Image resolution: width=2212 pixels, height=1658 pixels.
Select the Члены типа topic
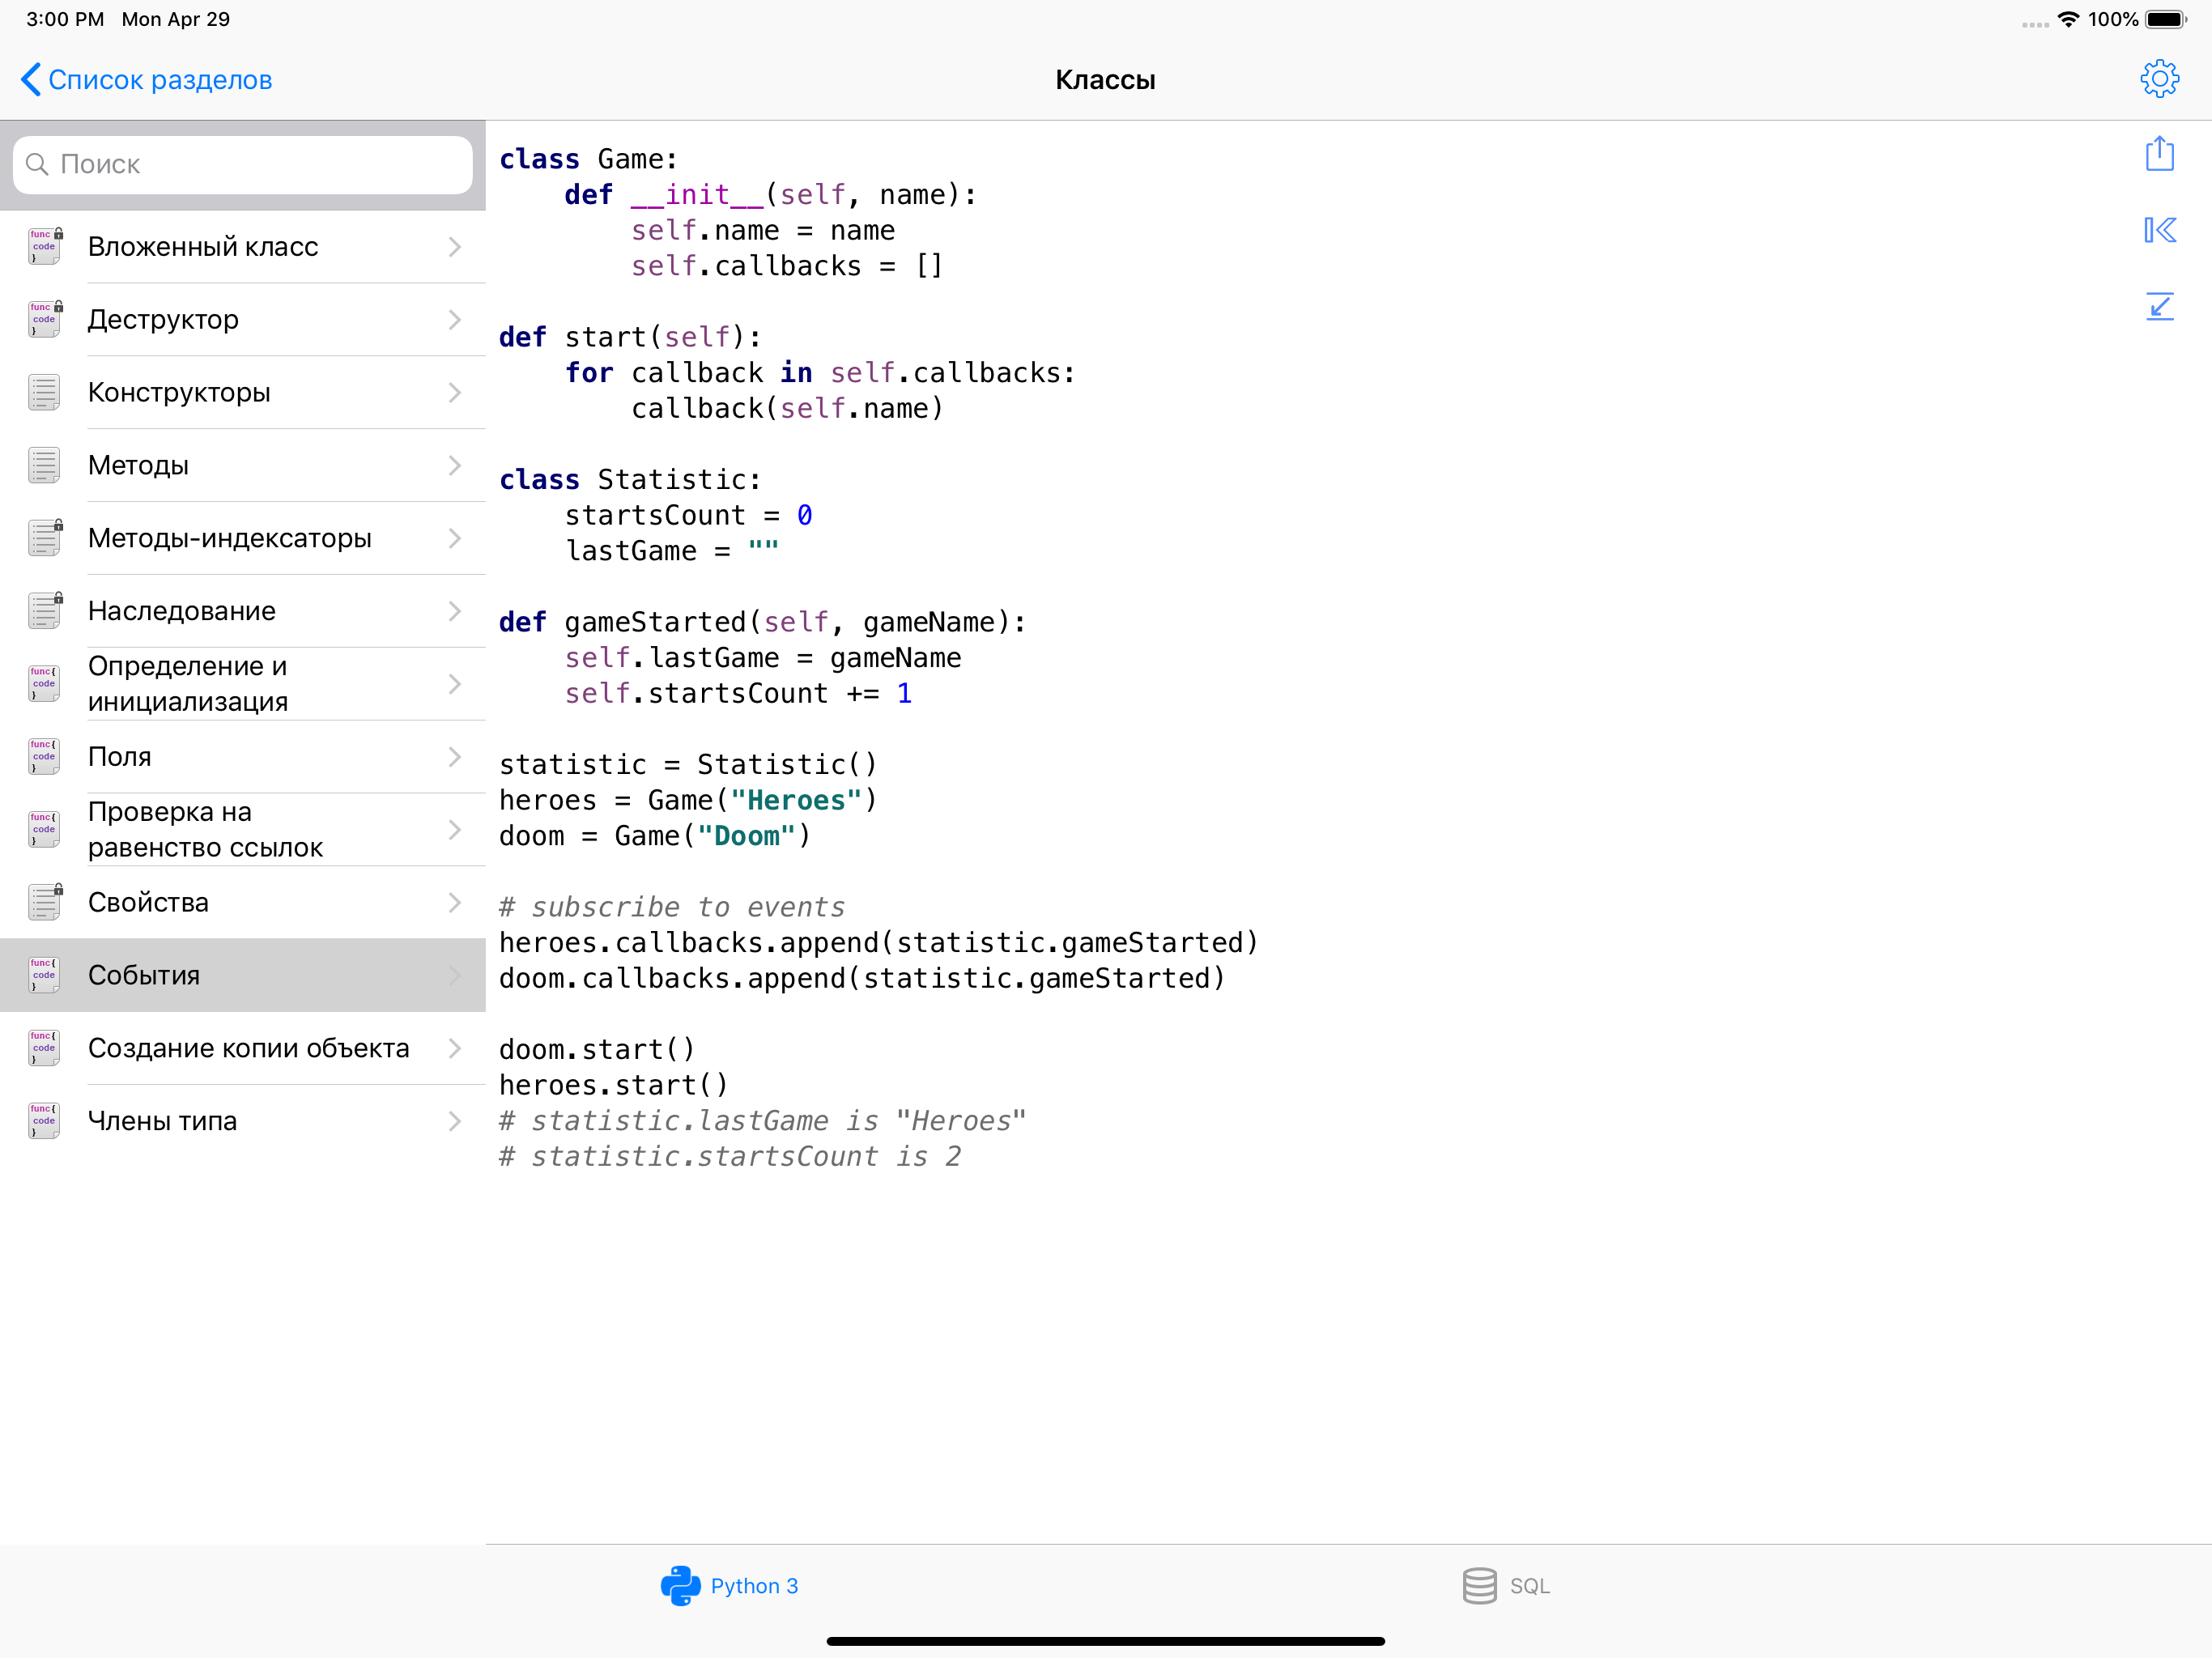click(162, 1121)
